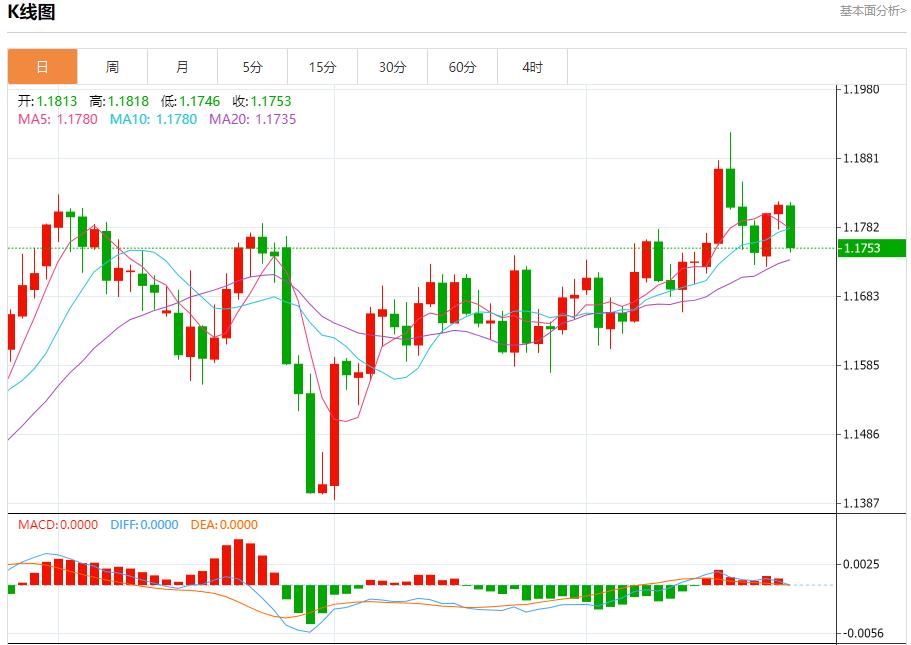Select the 4时 (4-hour) timeframe
Viewport: 911px width, 645px height.
click(532, 66)
